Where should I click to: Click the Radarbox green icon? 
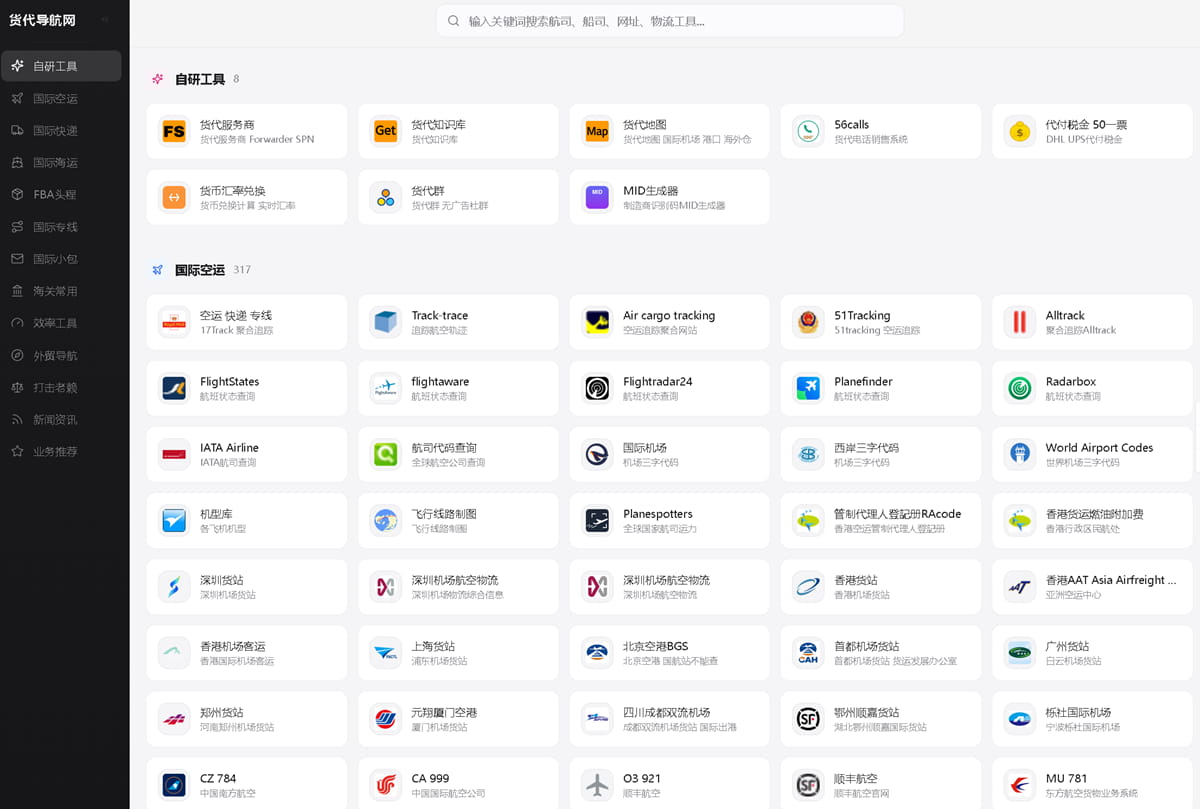(x=1020, y=388)
